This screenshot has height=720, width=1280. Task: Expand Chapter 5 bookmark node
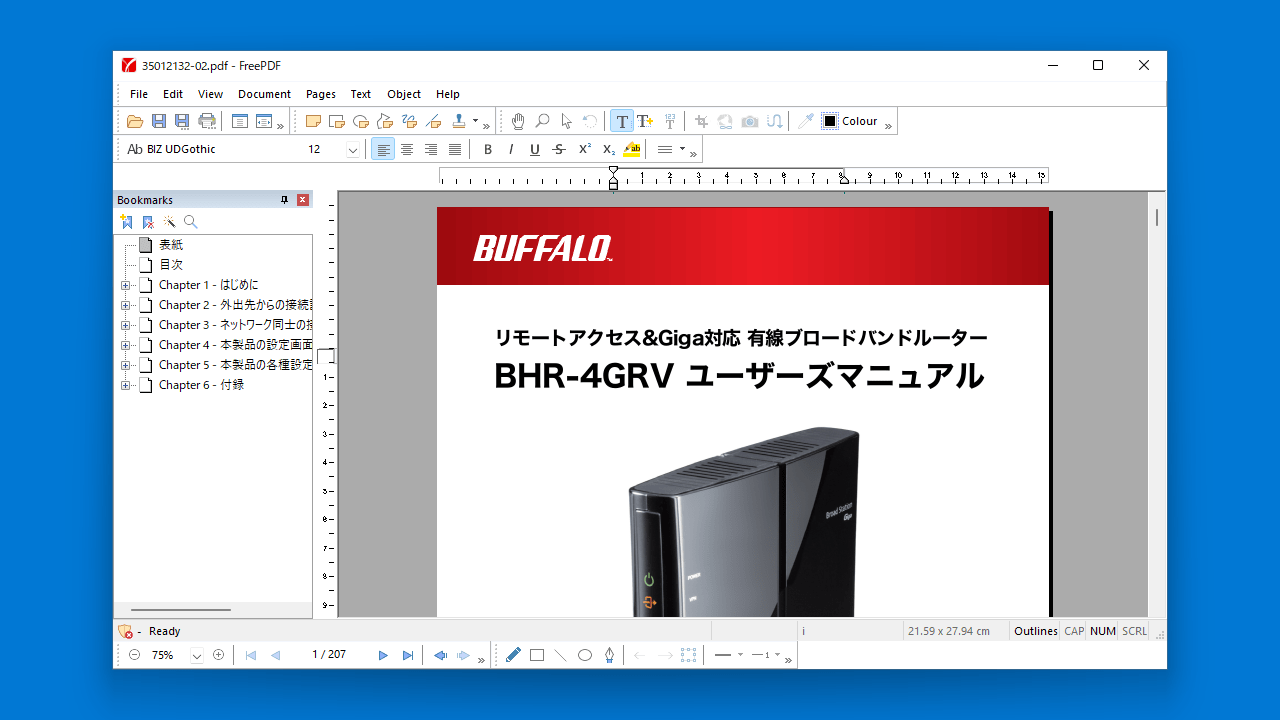pos(126,365)
